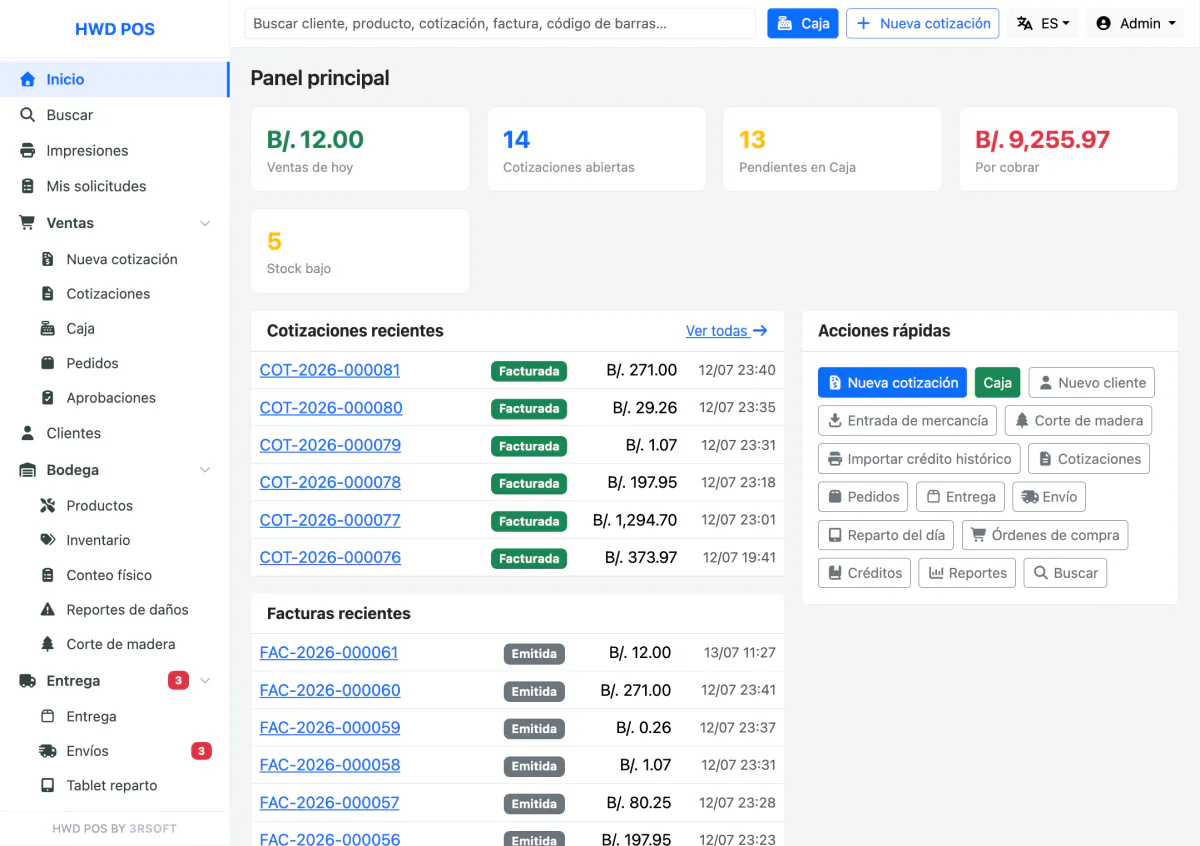
Task: Click the Reparto del día button
Action: 886,535
